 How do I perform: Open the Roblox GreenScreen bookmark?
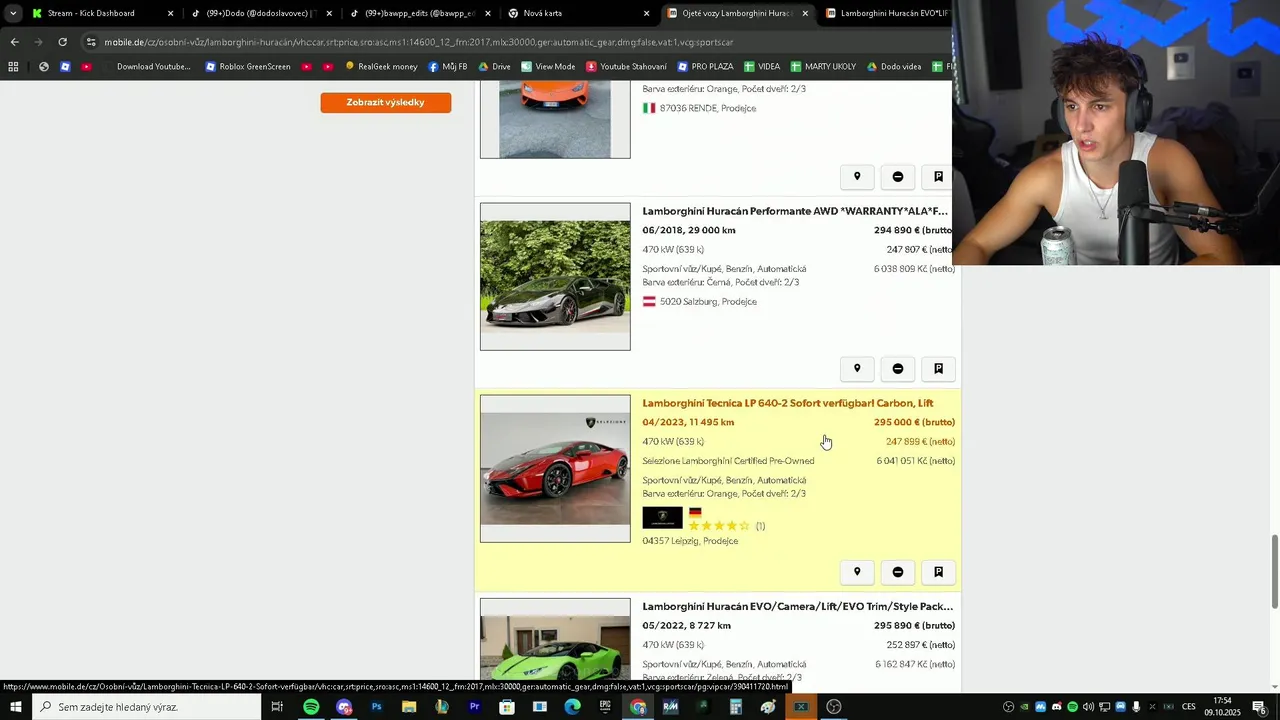248,67
